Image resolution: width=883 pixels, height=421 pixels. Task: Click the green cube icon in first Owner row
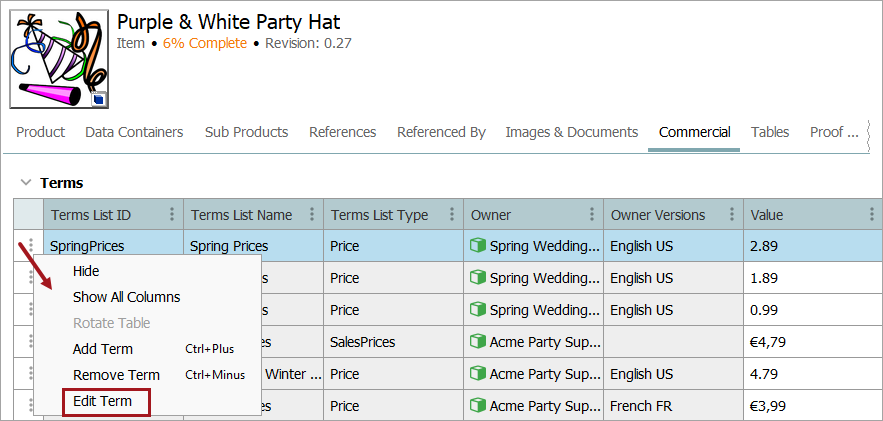point(478,246)
